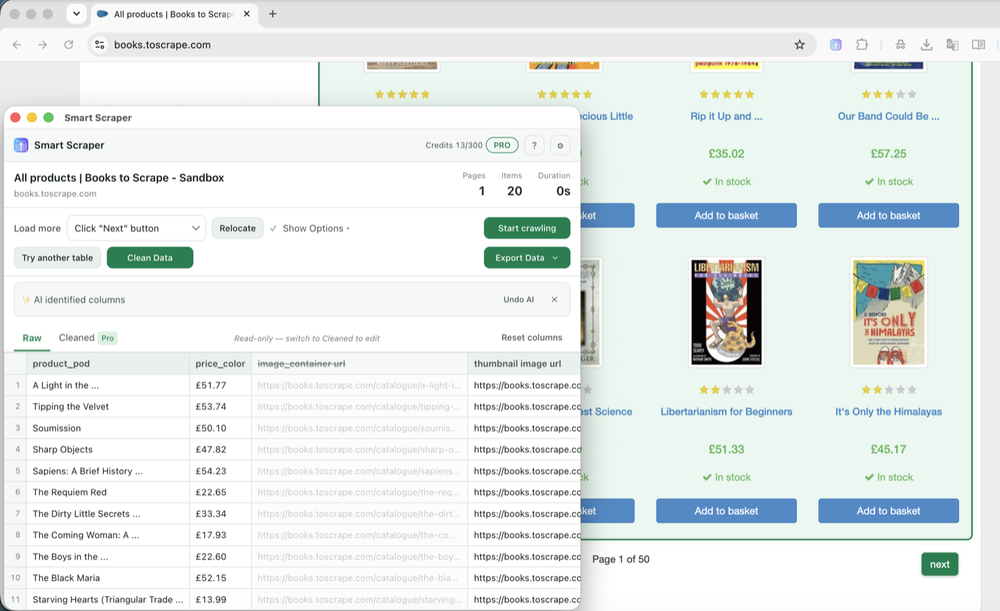Select 'The Black Maria' cell
The height and width of the screenshot is (611, 1000).
pos(108,578)
